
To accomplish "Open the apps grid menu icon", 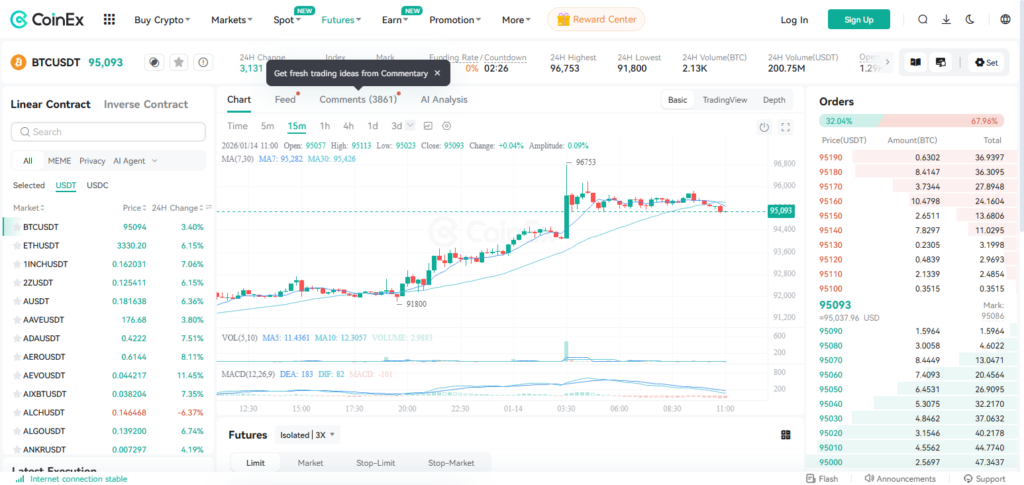I will [109, 20].
